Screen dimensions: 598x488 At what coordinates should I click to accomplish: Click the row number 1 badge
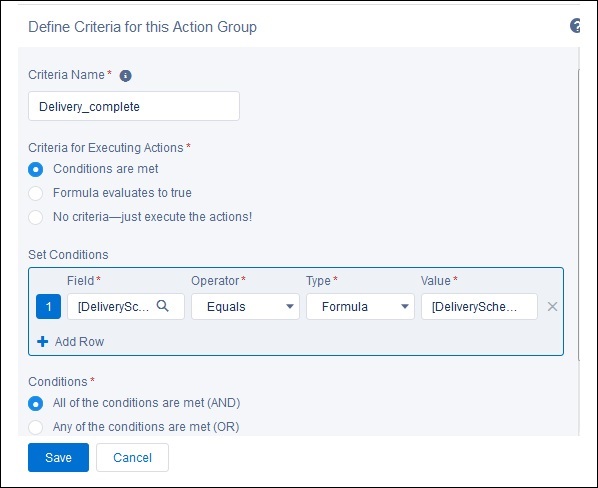[48, 307]
